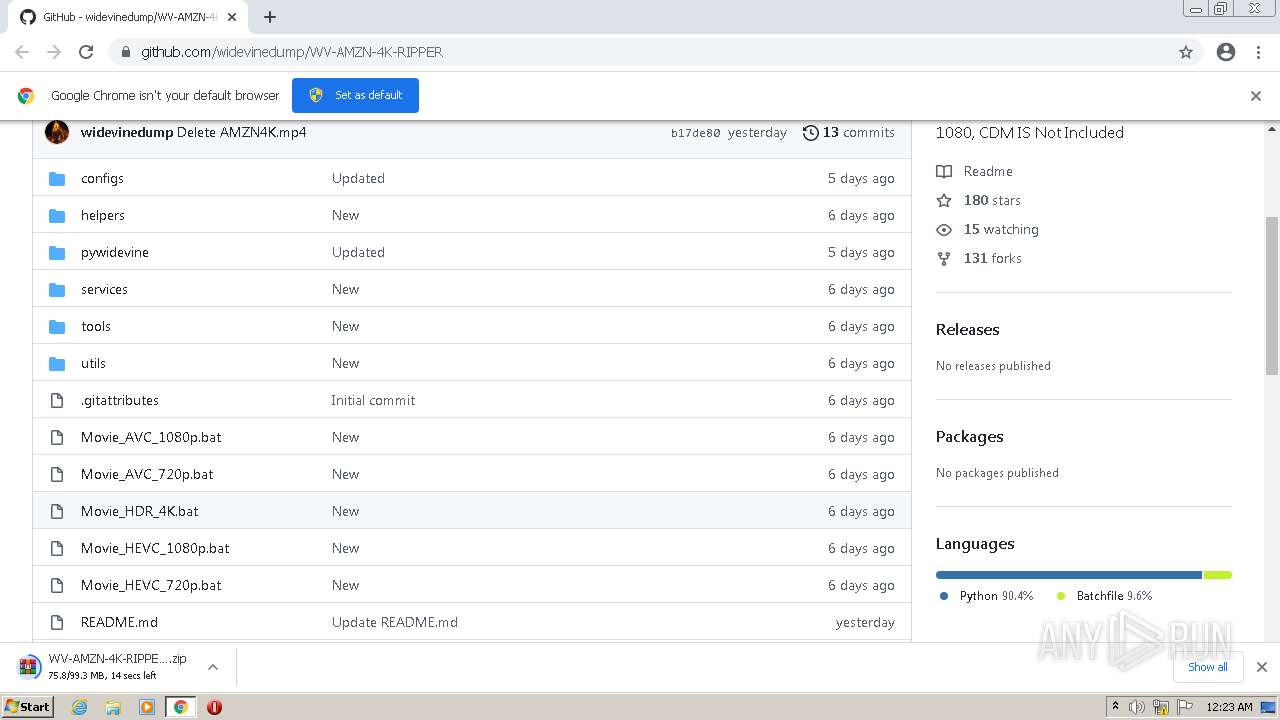Click the widevinedump author name

(x=127, y=133)
